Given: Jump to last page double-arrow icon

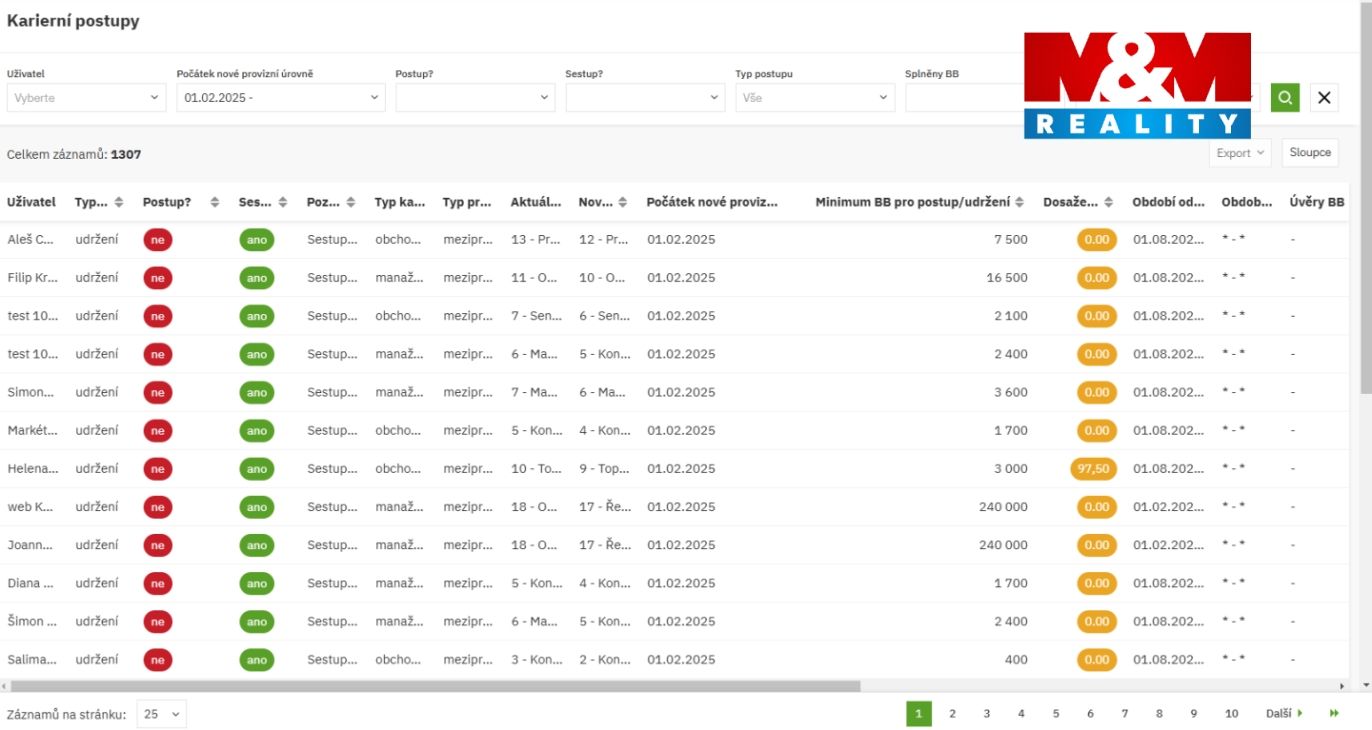Looking at the screenshot, I should (x=1334, y=713).
